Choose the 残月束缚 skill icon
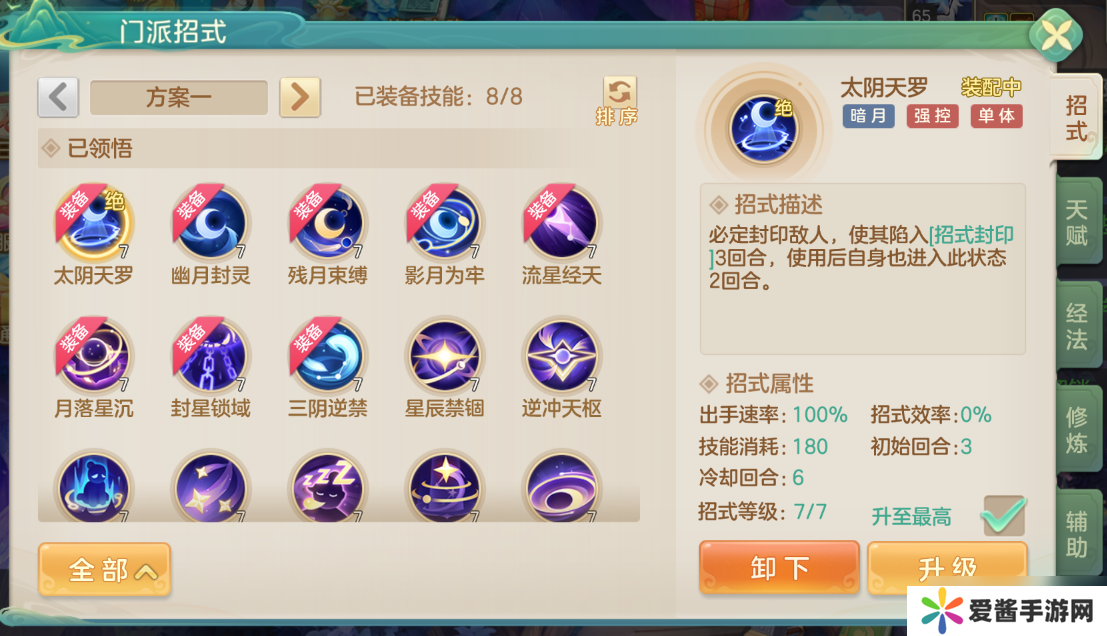Screen dimensions: 1107x636 coord(328,224)
